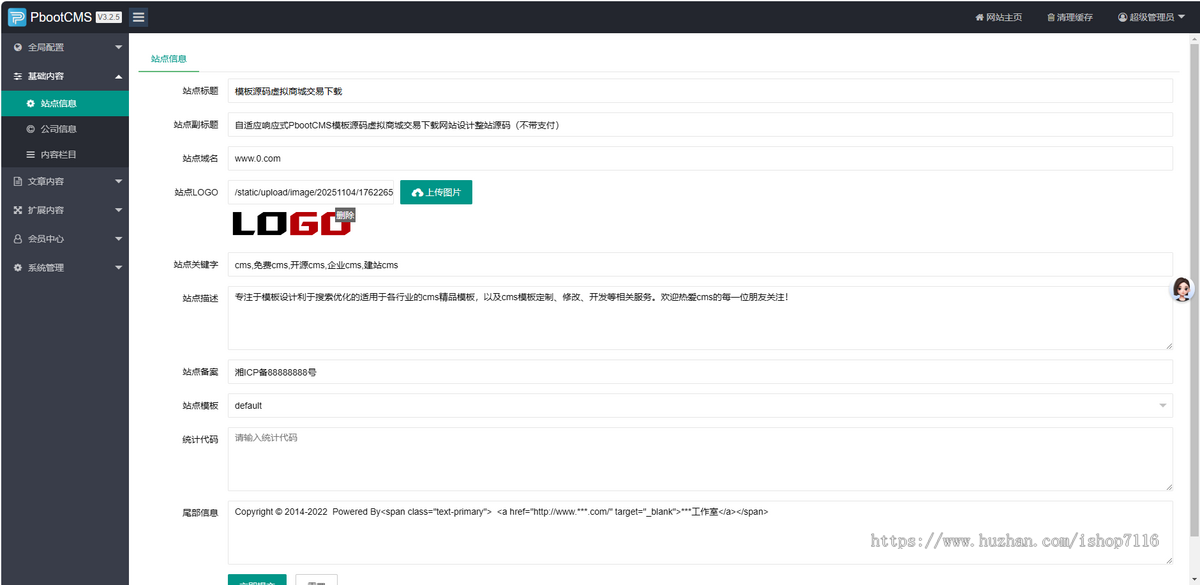Open the 网站主页 home link

coord(998,17)
